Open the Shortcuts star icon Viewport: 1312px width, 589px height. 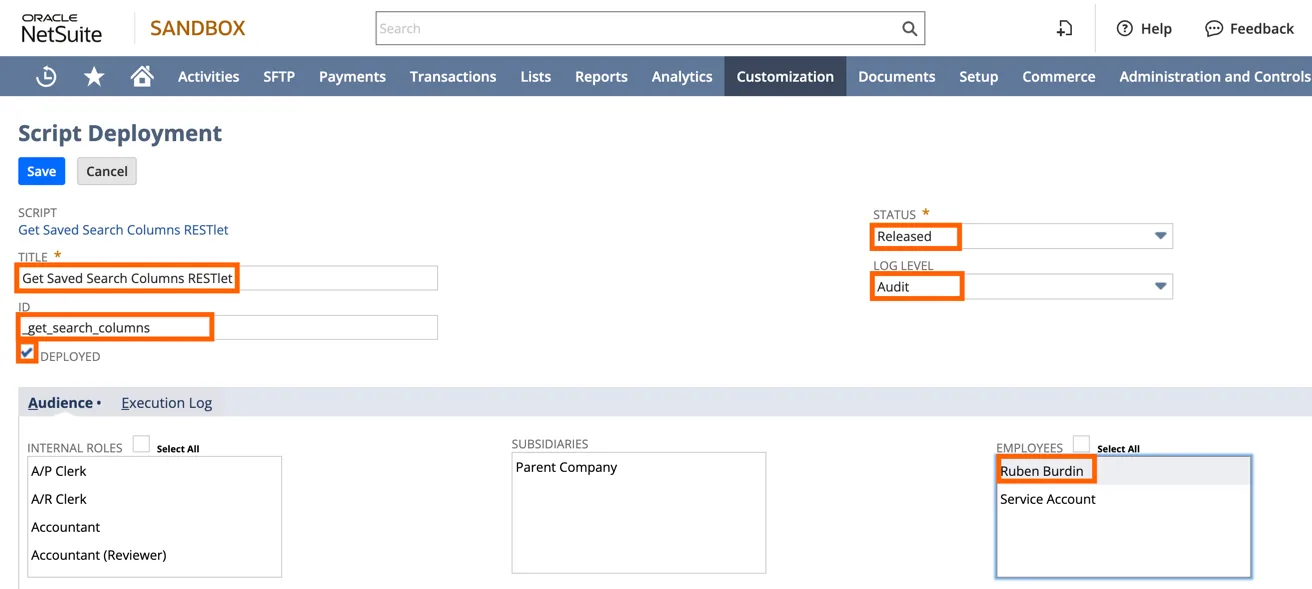pos(94,76)
